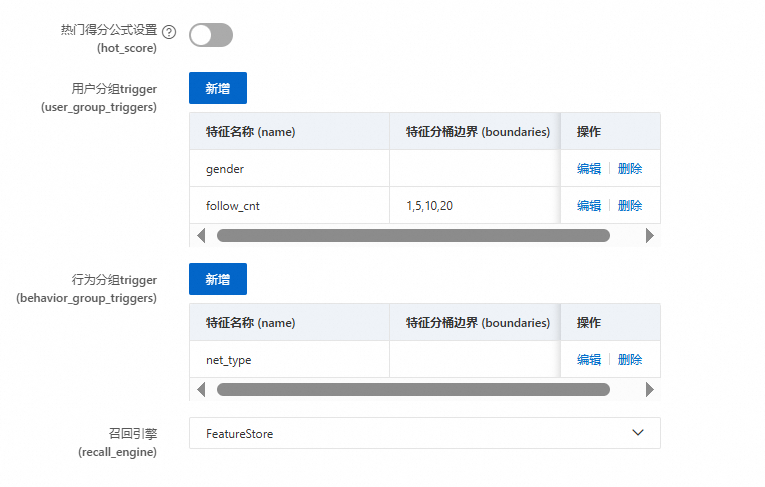Click 新增 button for behavior group triggers
The width and height of the screenshot is (765, 487).
click(x=217, y=279)
